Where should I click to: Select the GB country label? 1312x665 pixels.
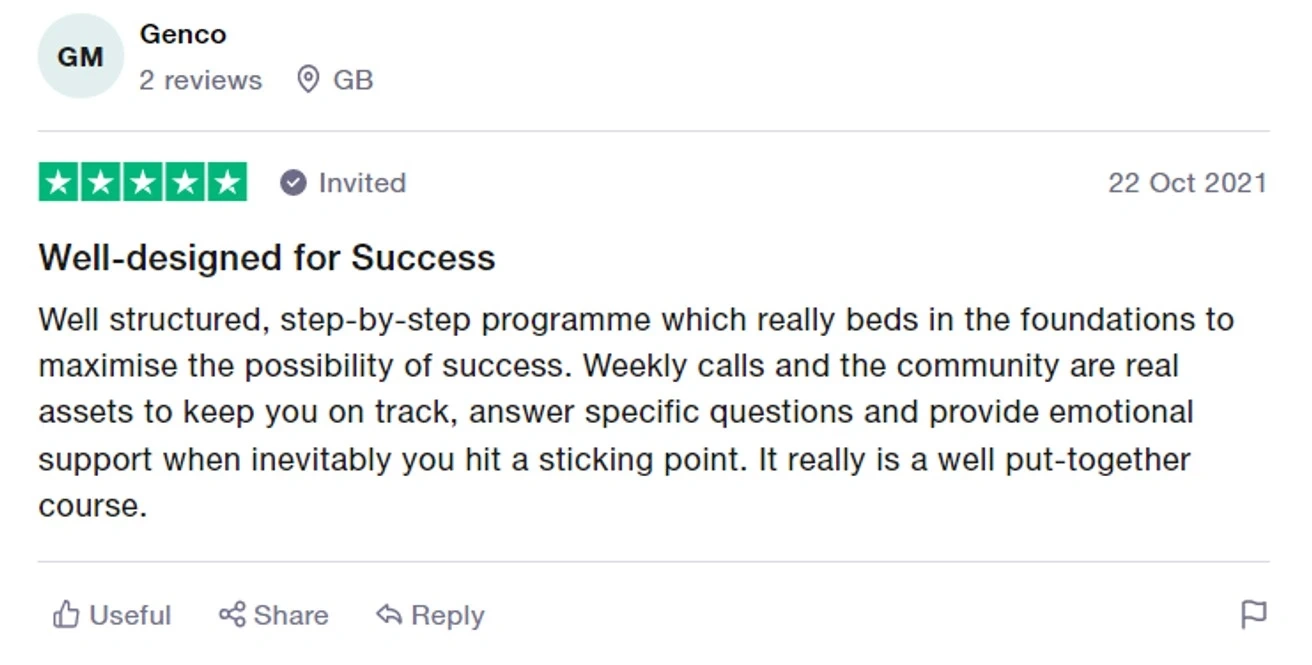click(x=353, y=80)
